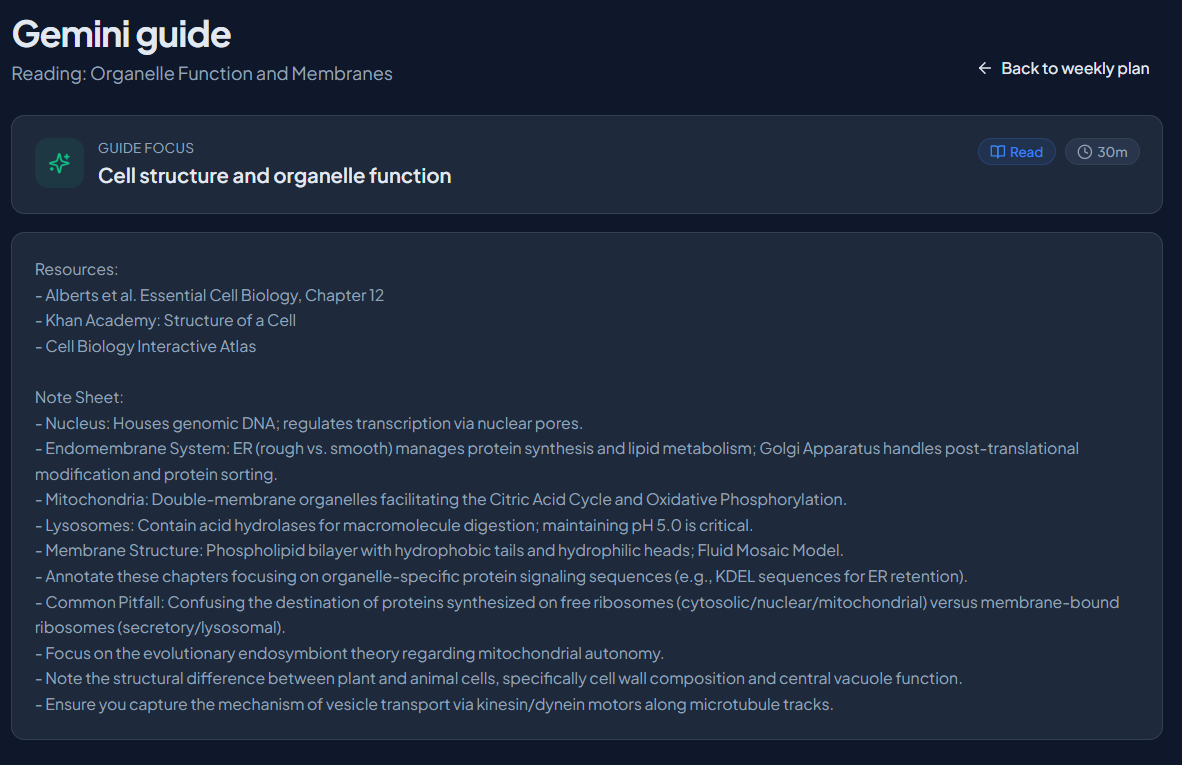Image resolution: width=1182 pixels, height=765 pixels.
Task: Click the vesicle transport kinesin/dynein note line
Action: (434, 705)
